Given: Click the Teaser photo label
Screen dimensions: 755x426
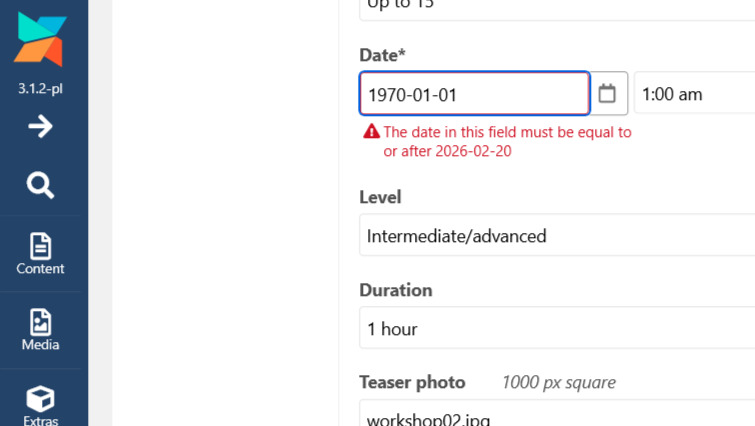Looking at the screenshot, I should coord(412,382).
